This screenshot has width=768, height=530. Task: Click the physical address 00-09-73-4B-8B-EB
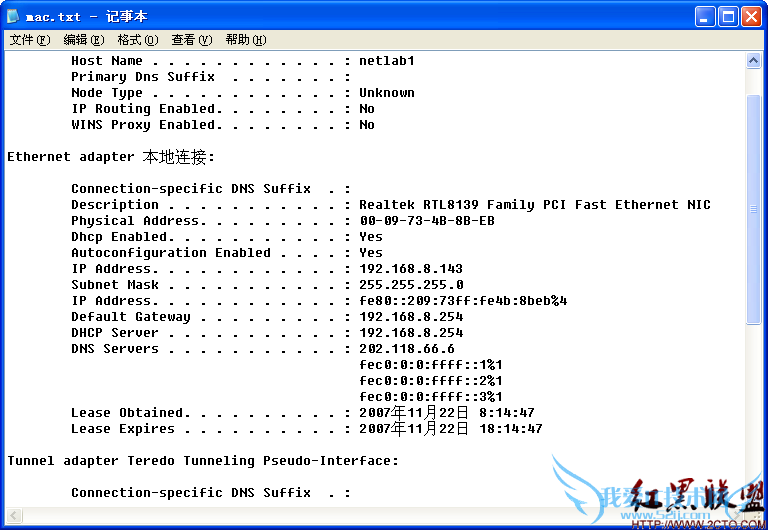pos(427,221)
